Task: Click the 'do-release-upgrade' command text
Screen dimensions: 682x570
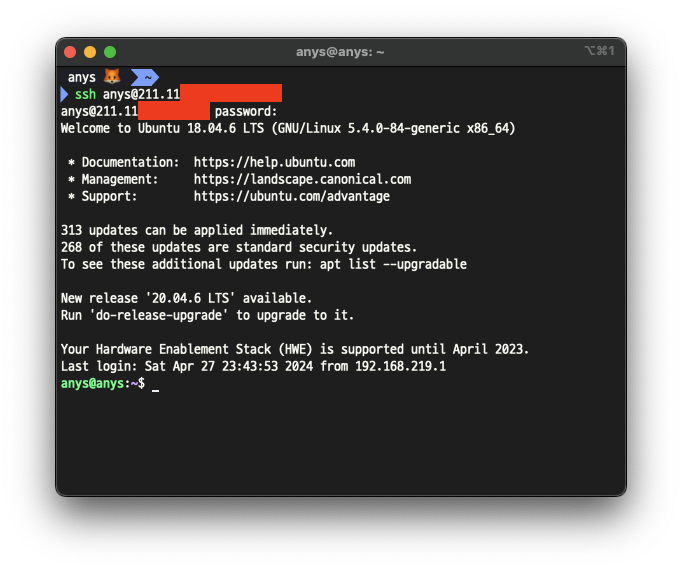Action: 161,315
